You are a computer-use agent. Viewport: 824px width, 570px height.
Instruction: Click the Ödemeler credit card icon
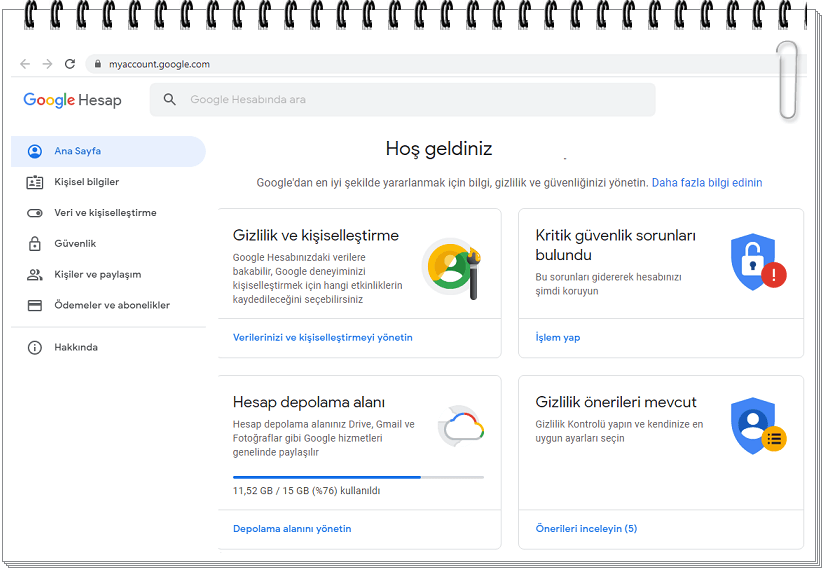(35, 305)
